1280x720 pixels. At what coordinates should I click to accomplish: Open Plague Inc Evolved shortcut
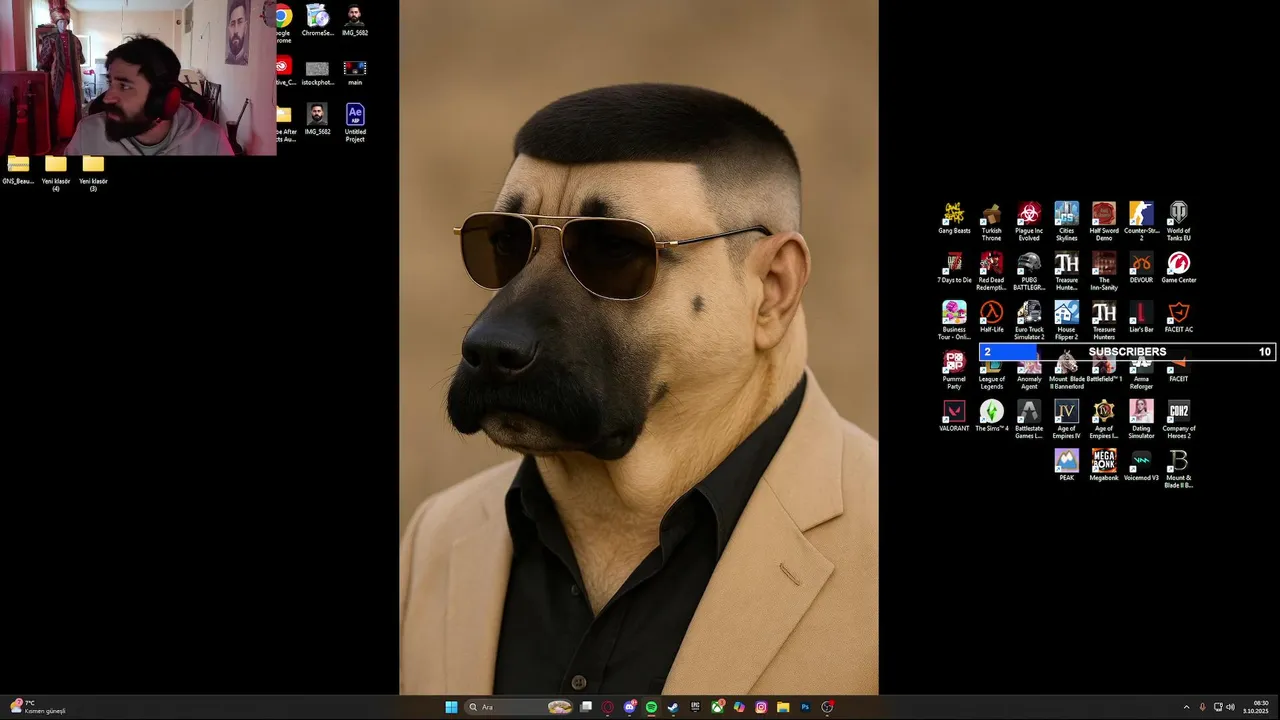(1029, 220)
